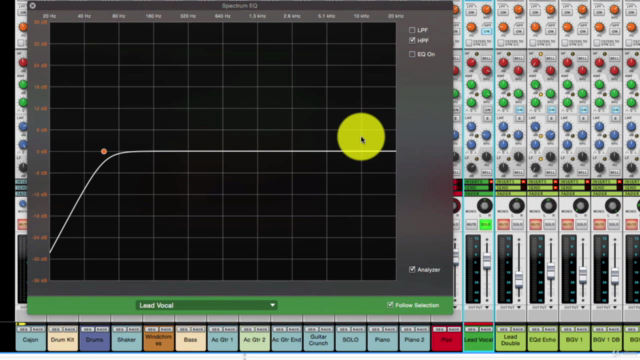Click SEQ button above Lead Vocal label

[471, 329]
